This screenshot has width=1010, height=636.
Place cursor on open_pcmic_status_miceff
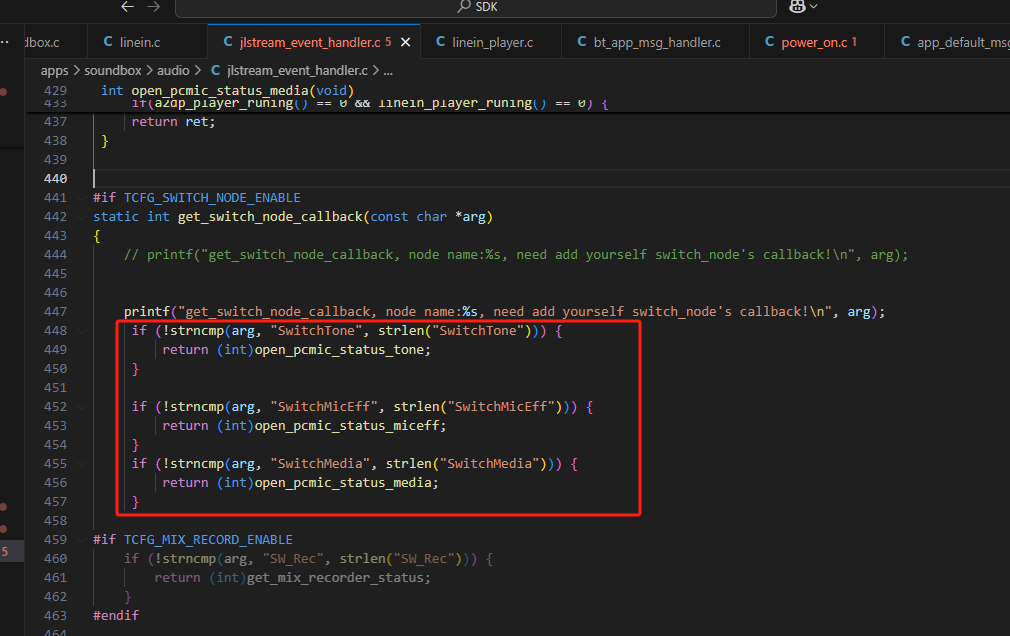pyautogui.click(x=347, y=426)
